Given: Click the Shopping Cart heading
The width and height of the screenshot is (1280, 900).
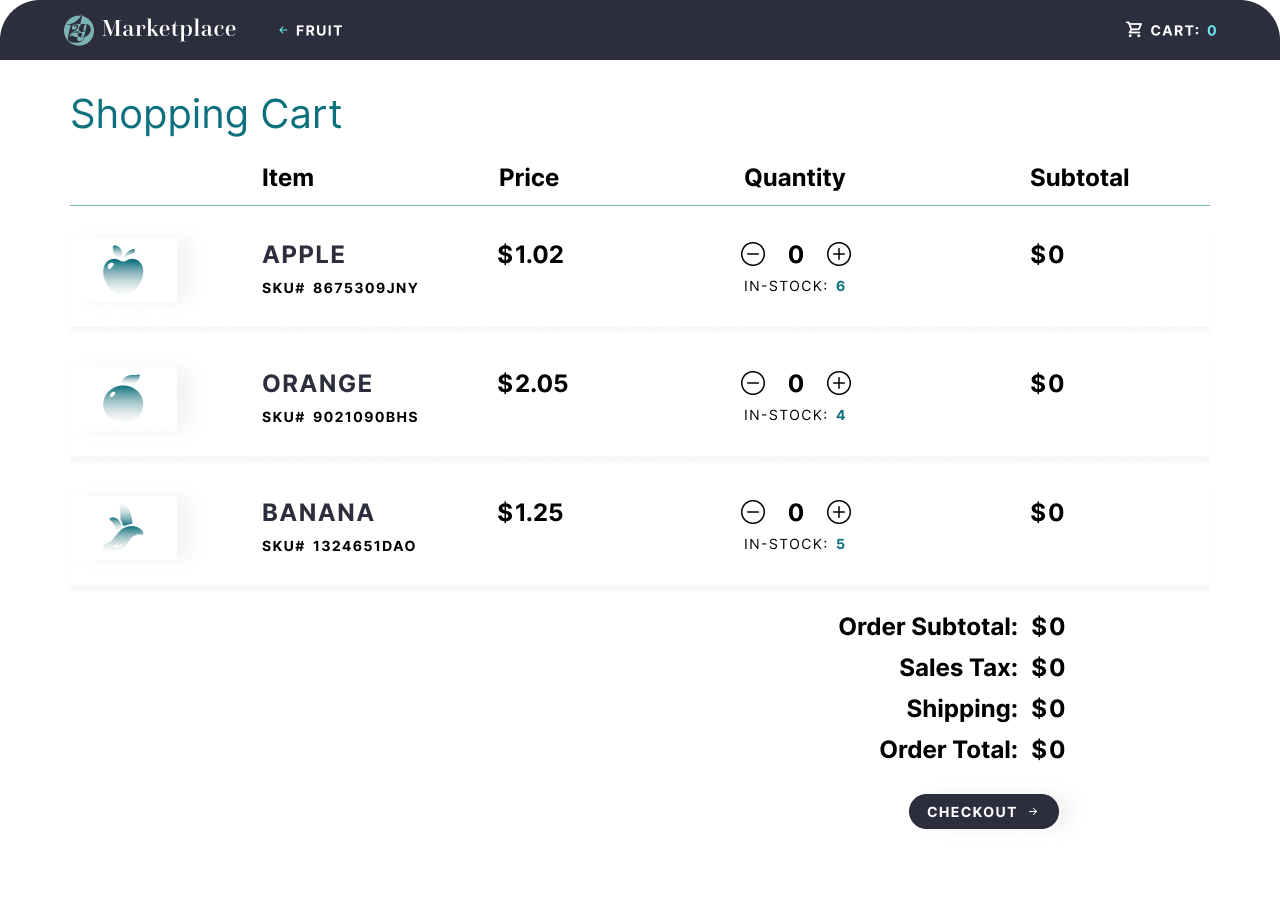Looking at the screenshot, I should click(206, 115).
